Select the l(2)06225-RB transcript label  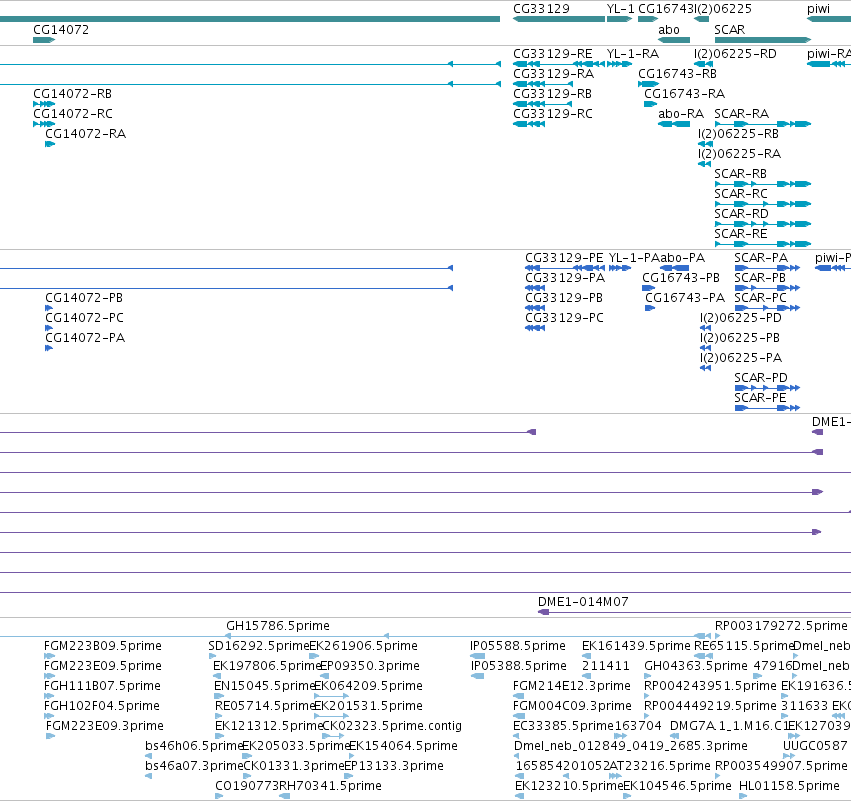pyautogui.click(x=739, y=134)
